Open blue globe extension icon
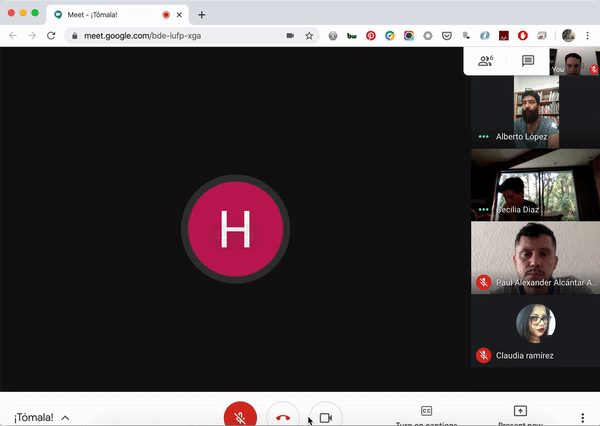 pyautogui.click(x=485, y=36)
